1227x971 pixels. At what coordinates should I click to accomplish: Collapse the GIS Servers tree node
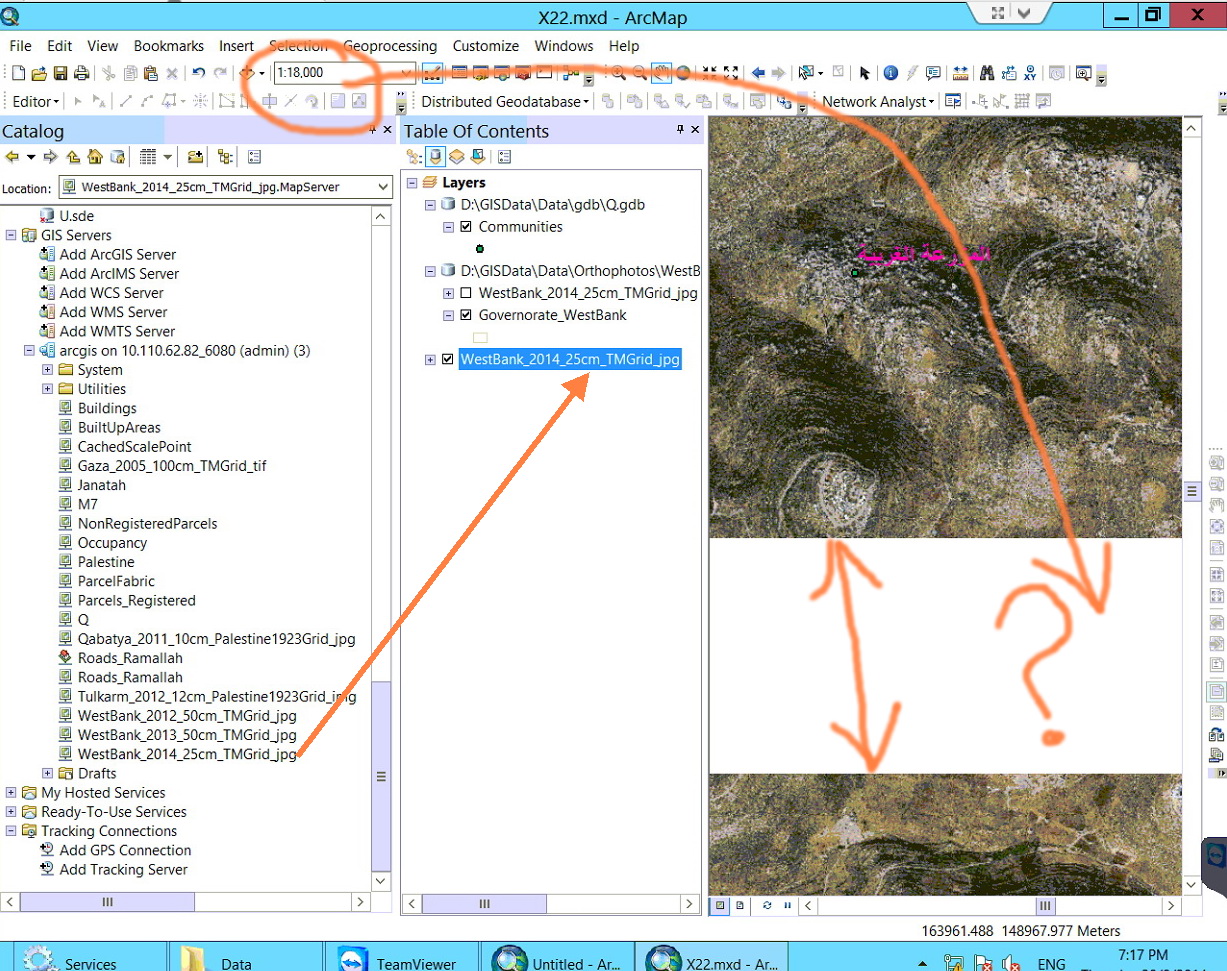[11, 235]
